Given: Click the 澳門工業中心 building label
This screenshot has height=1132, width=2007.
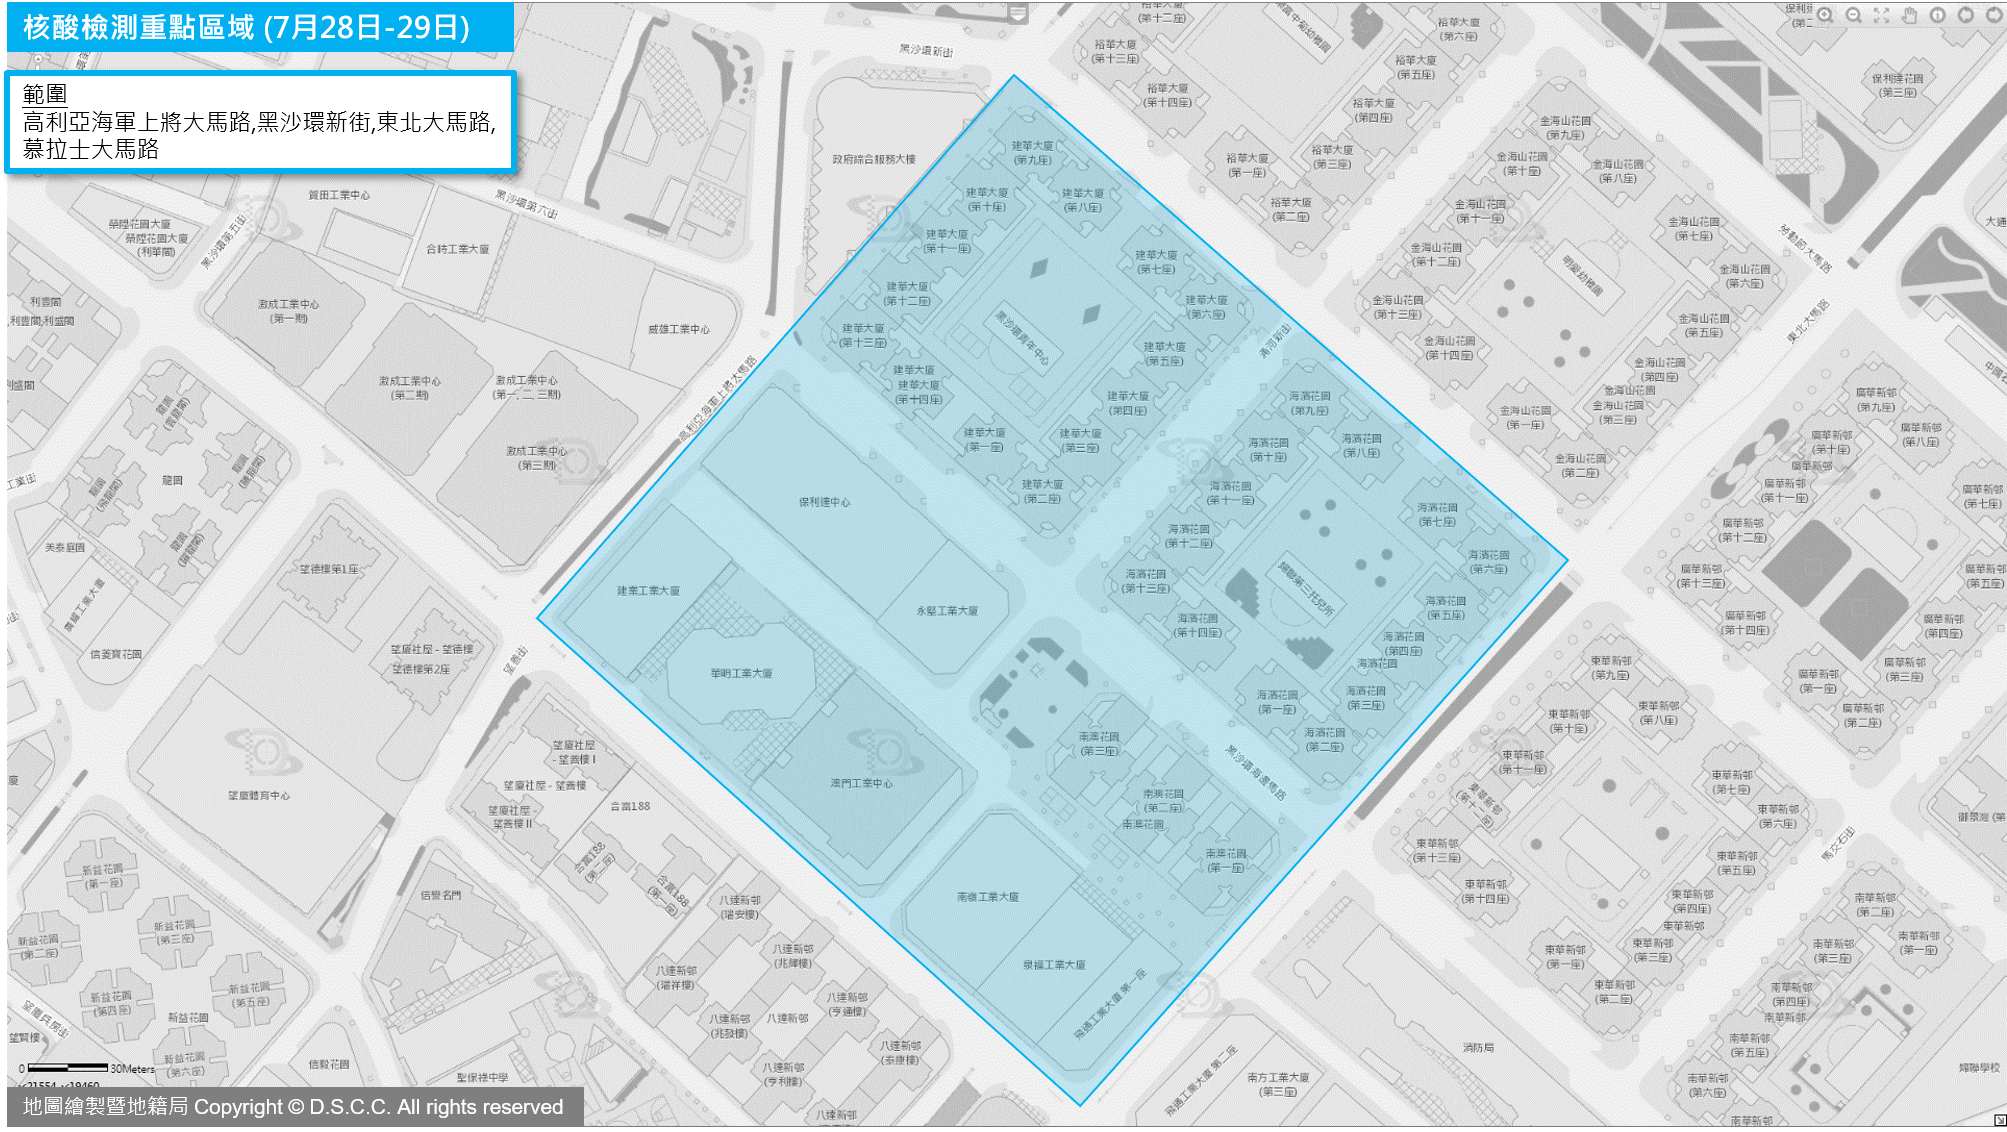Looking at the screenshot, I should (861, 783).
